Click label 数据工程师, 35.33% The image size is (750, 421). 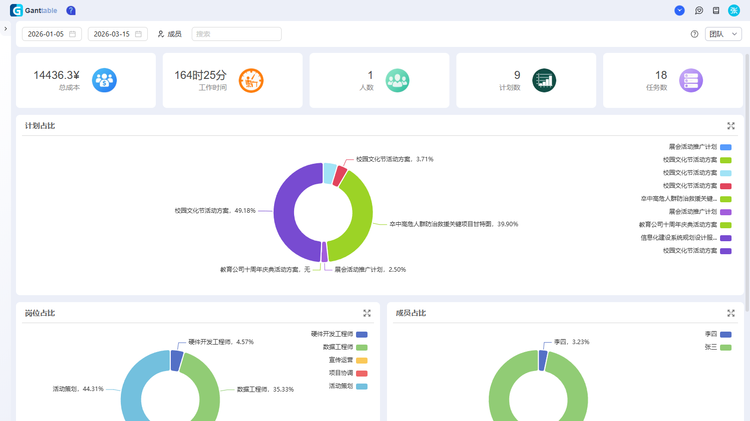265,389
